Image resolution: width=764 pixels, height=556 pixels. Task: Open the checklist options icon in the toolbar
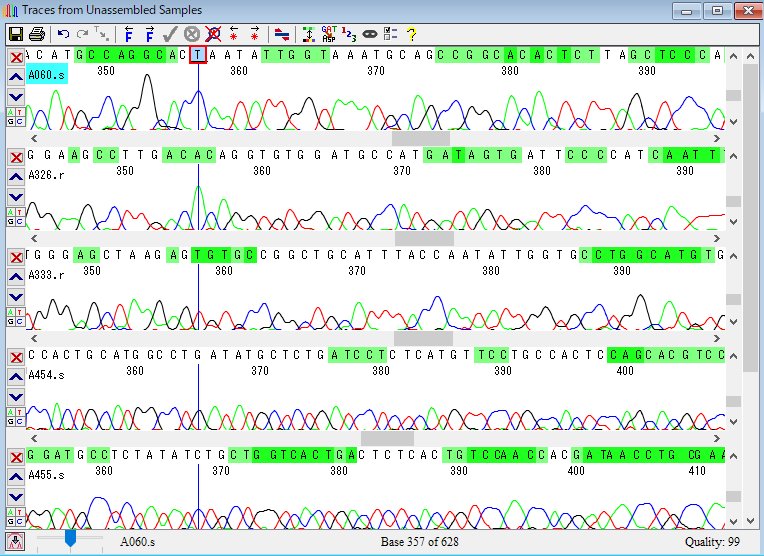[x=390, y=34]
